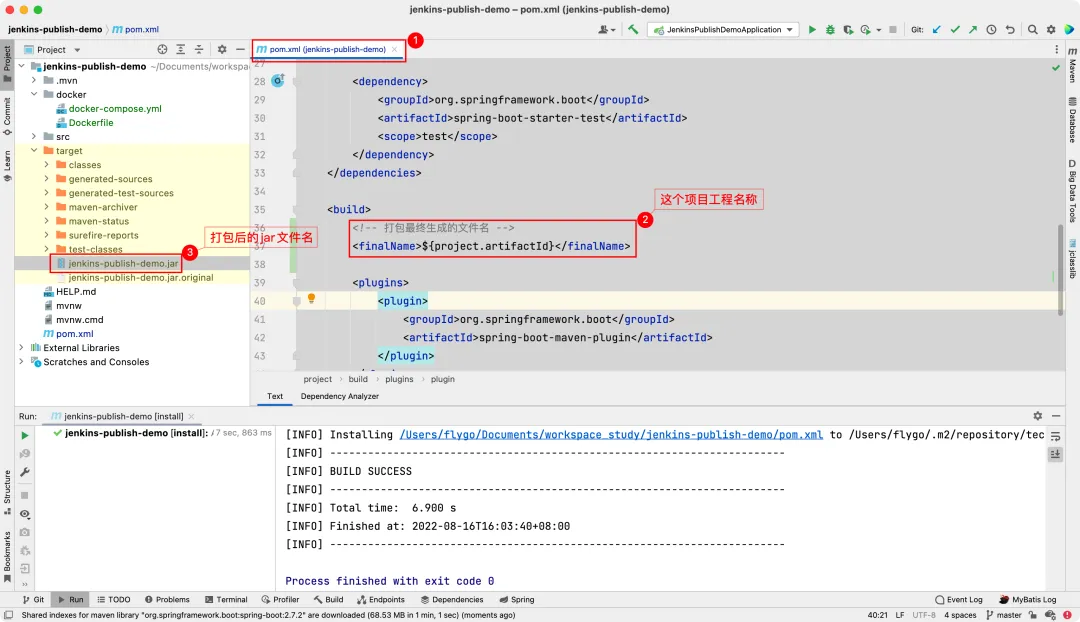Click the lock icon in the status bar
This screenshot has height=622, width=1080.
coord(1032,615)
